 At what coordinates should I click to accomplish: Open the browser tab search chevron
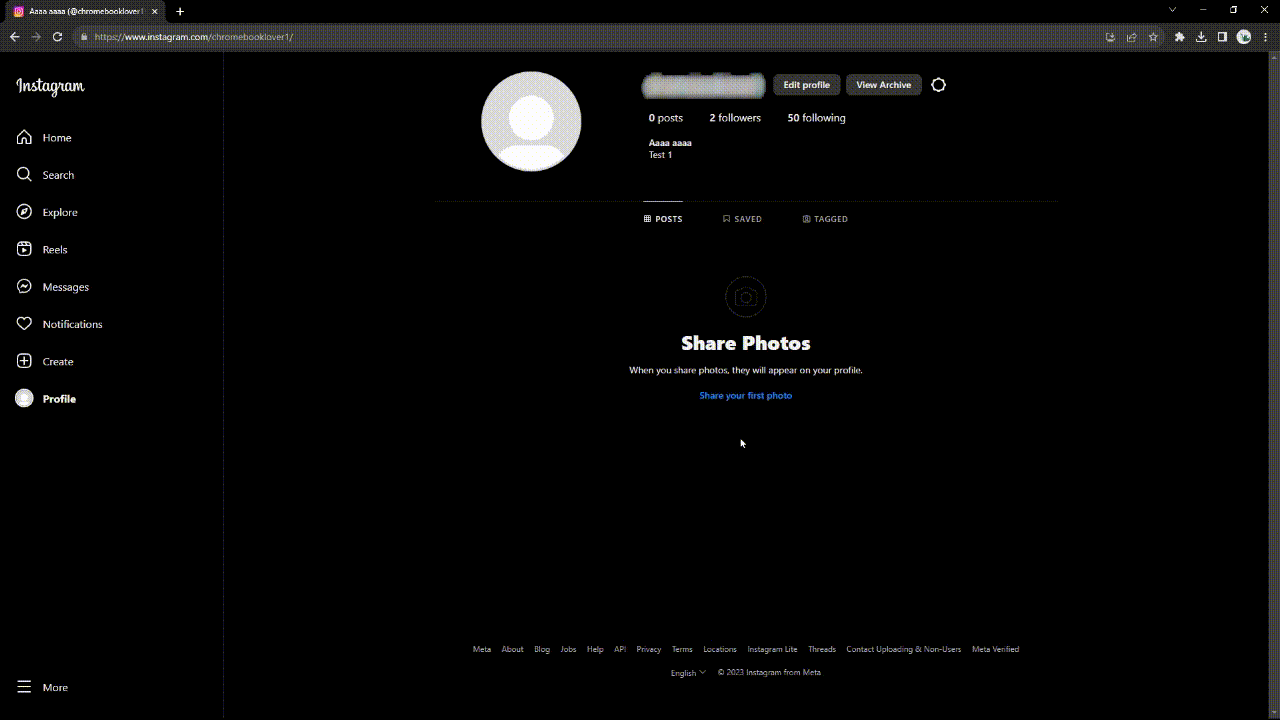(1171, 9)
